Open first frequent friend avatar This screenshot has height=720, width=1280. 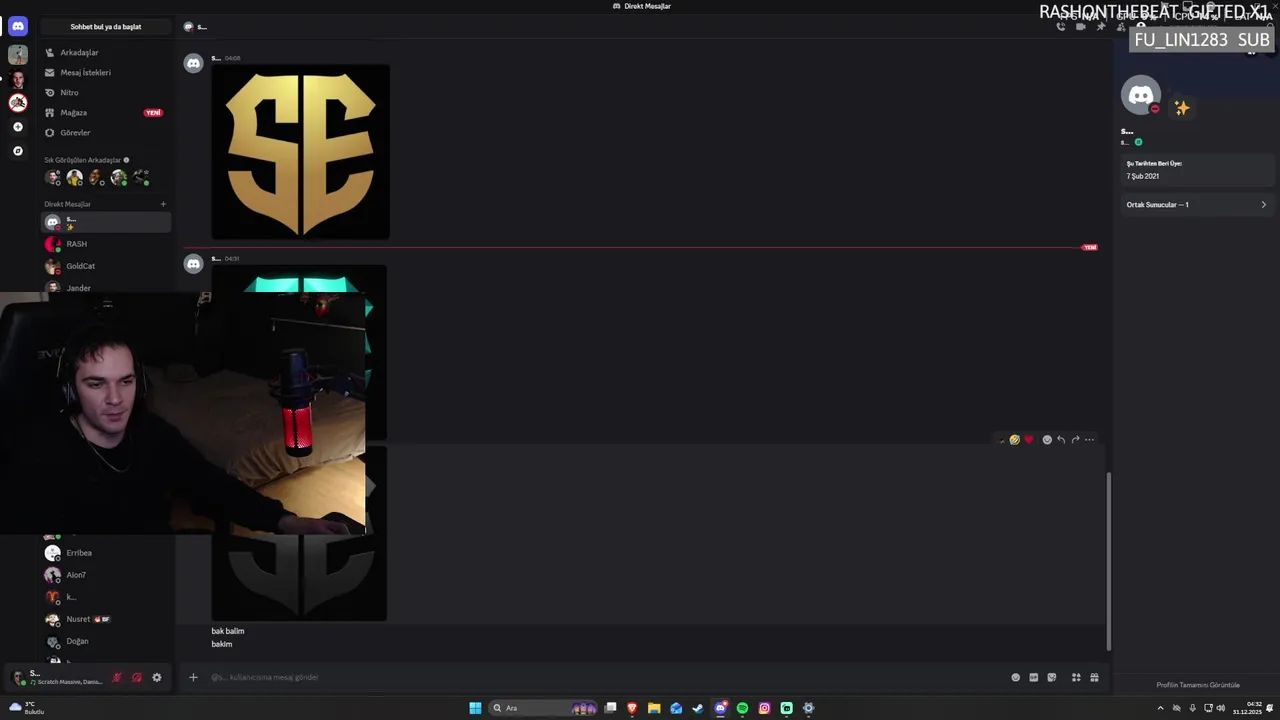point(53,177)
